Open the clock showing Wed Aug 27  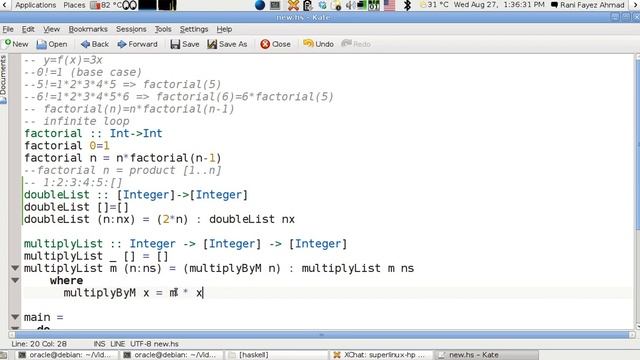(x=499, y=5)
